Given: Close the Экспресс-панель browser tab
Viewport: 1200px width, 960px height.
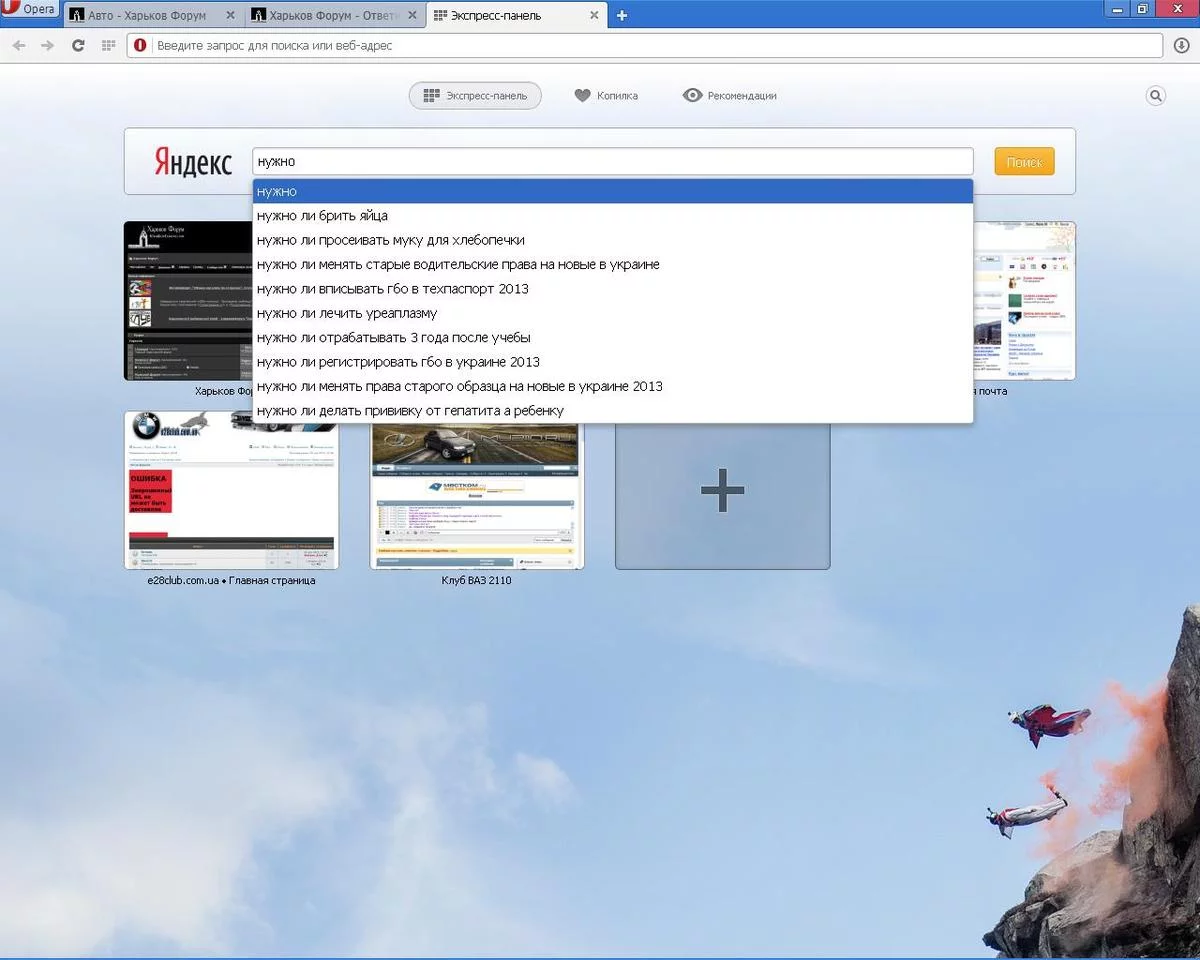Looking at the screenshot, I should (595, 16).
